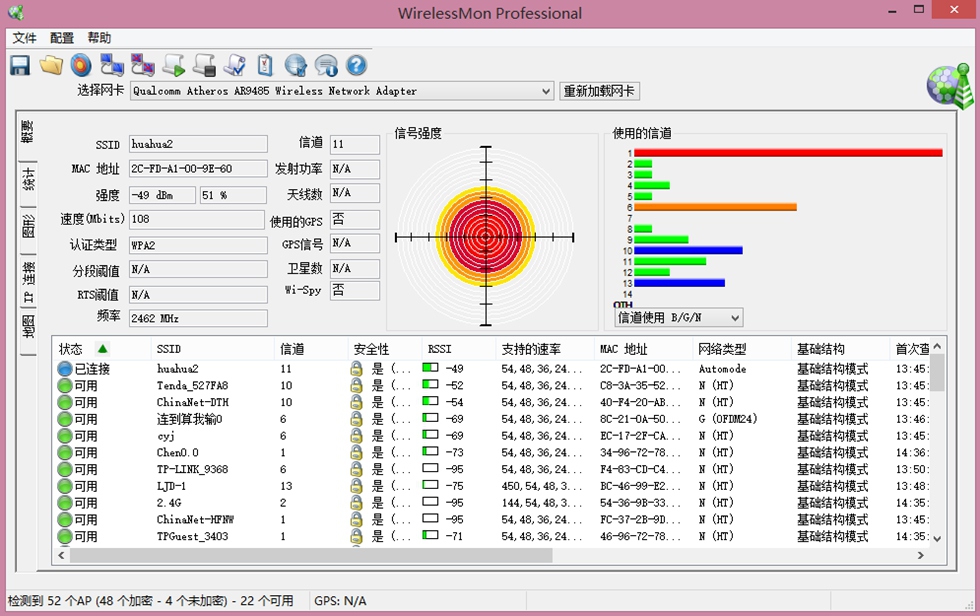Click the speech bubble info toolbar icon
This screenshot has height=616, width=980.
tap(326, 65)
